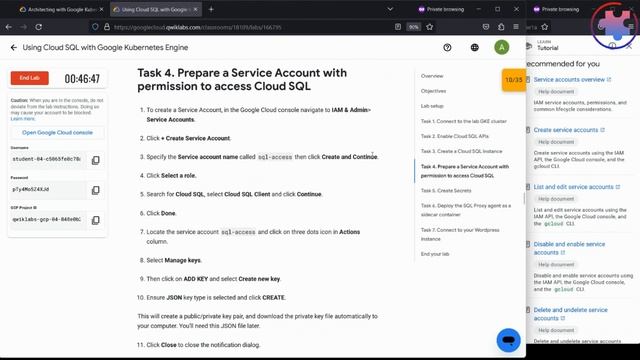This screenshot has height=360, width=640.
Task: Open the language globe icon
Action: 474,47
